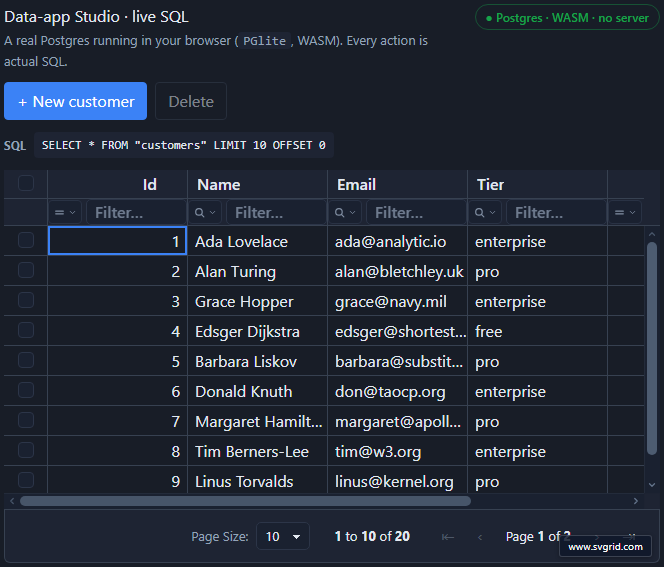Viewport: 664px width, 567px height.
Task: Focus the Email column filter input
Action: tap(416, 212)
